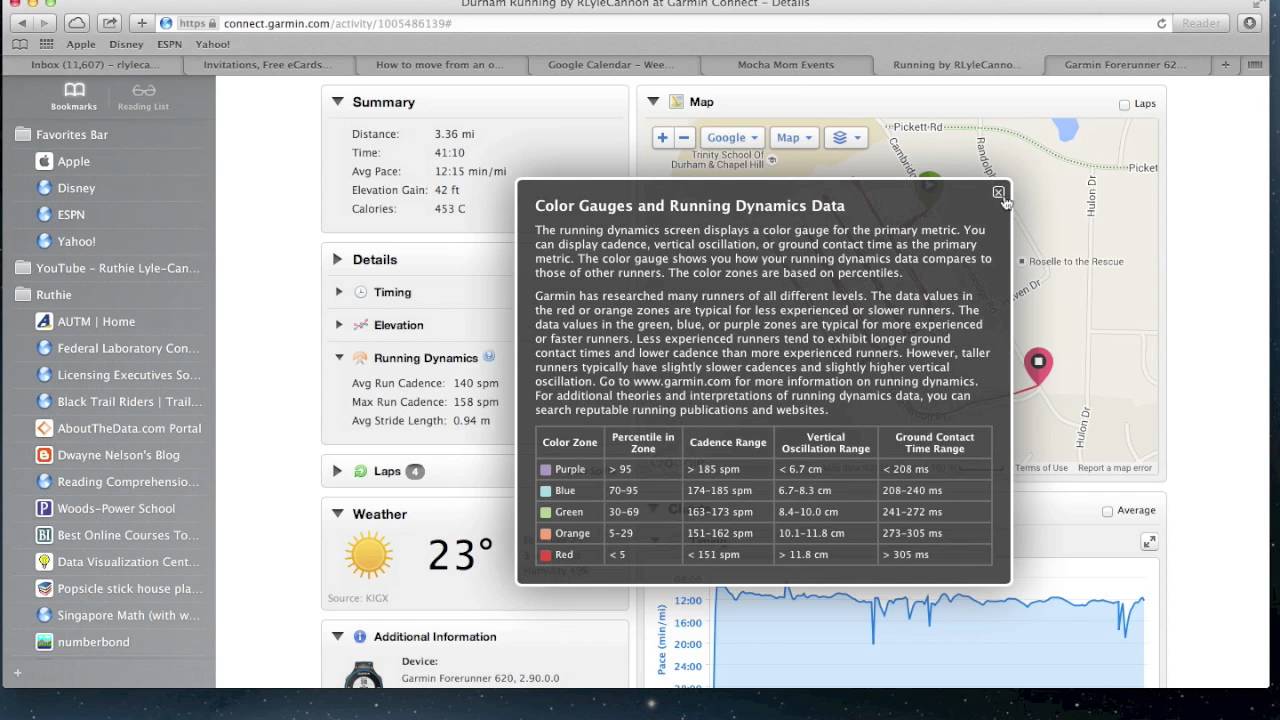Open the Google map provider dropdown

(x=732, y=138)
